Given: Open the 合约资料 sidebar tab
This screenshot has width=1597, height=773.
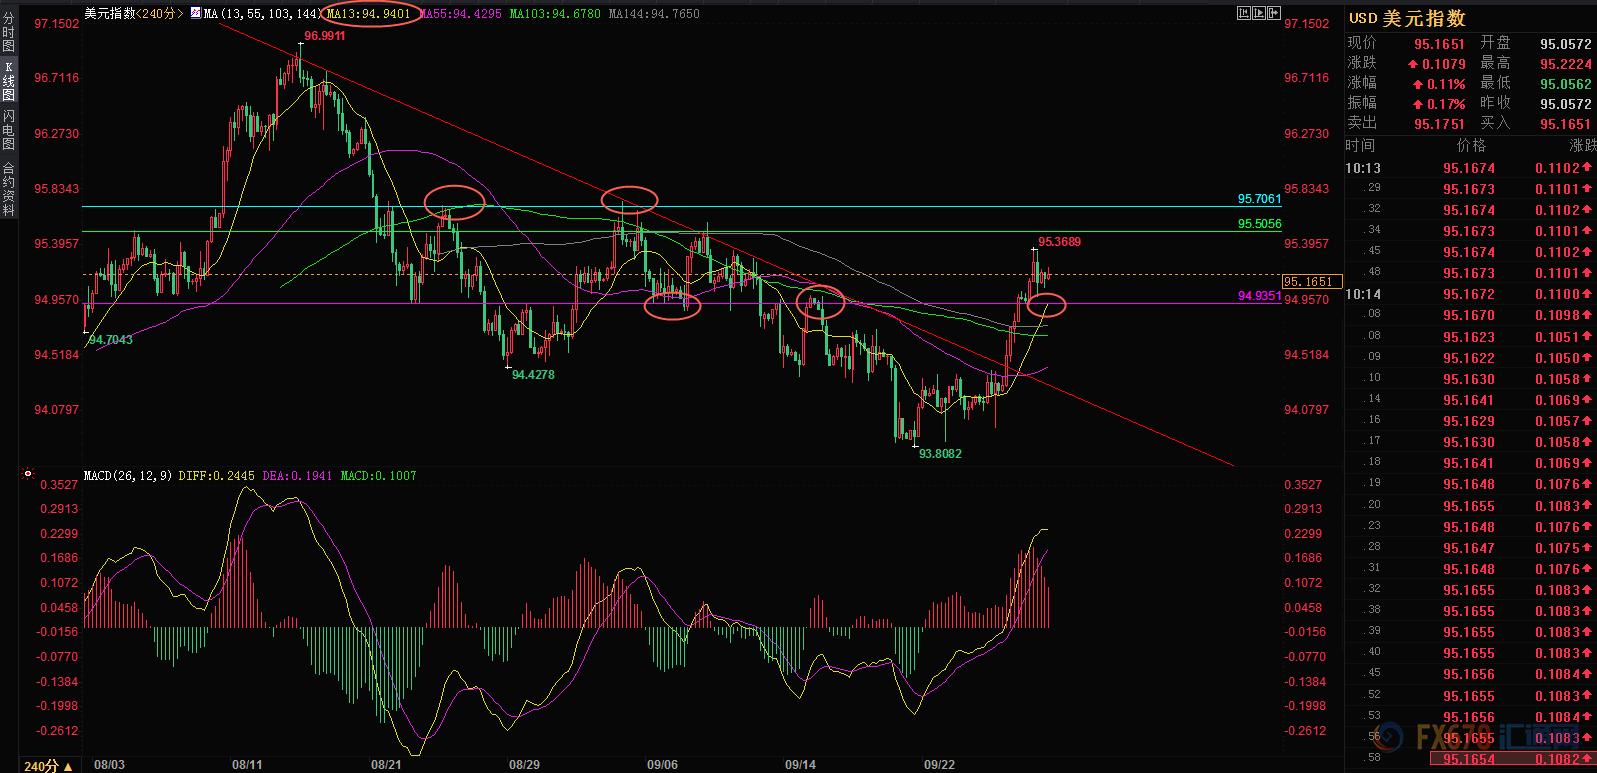Looking at the screenshot, I should [x=9, y=189].
